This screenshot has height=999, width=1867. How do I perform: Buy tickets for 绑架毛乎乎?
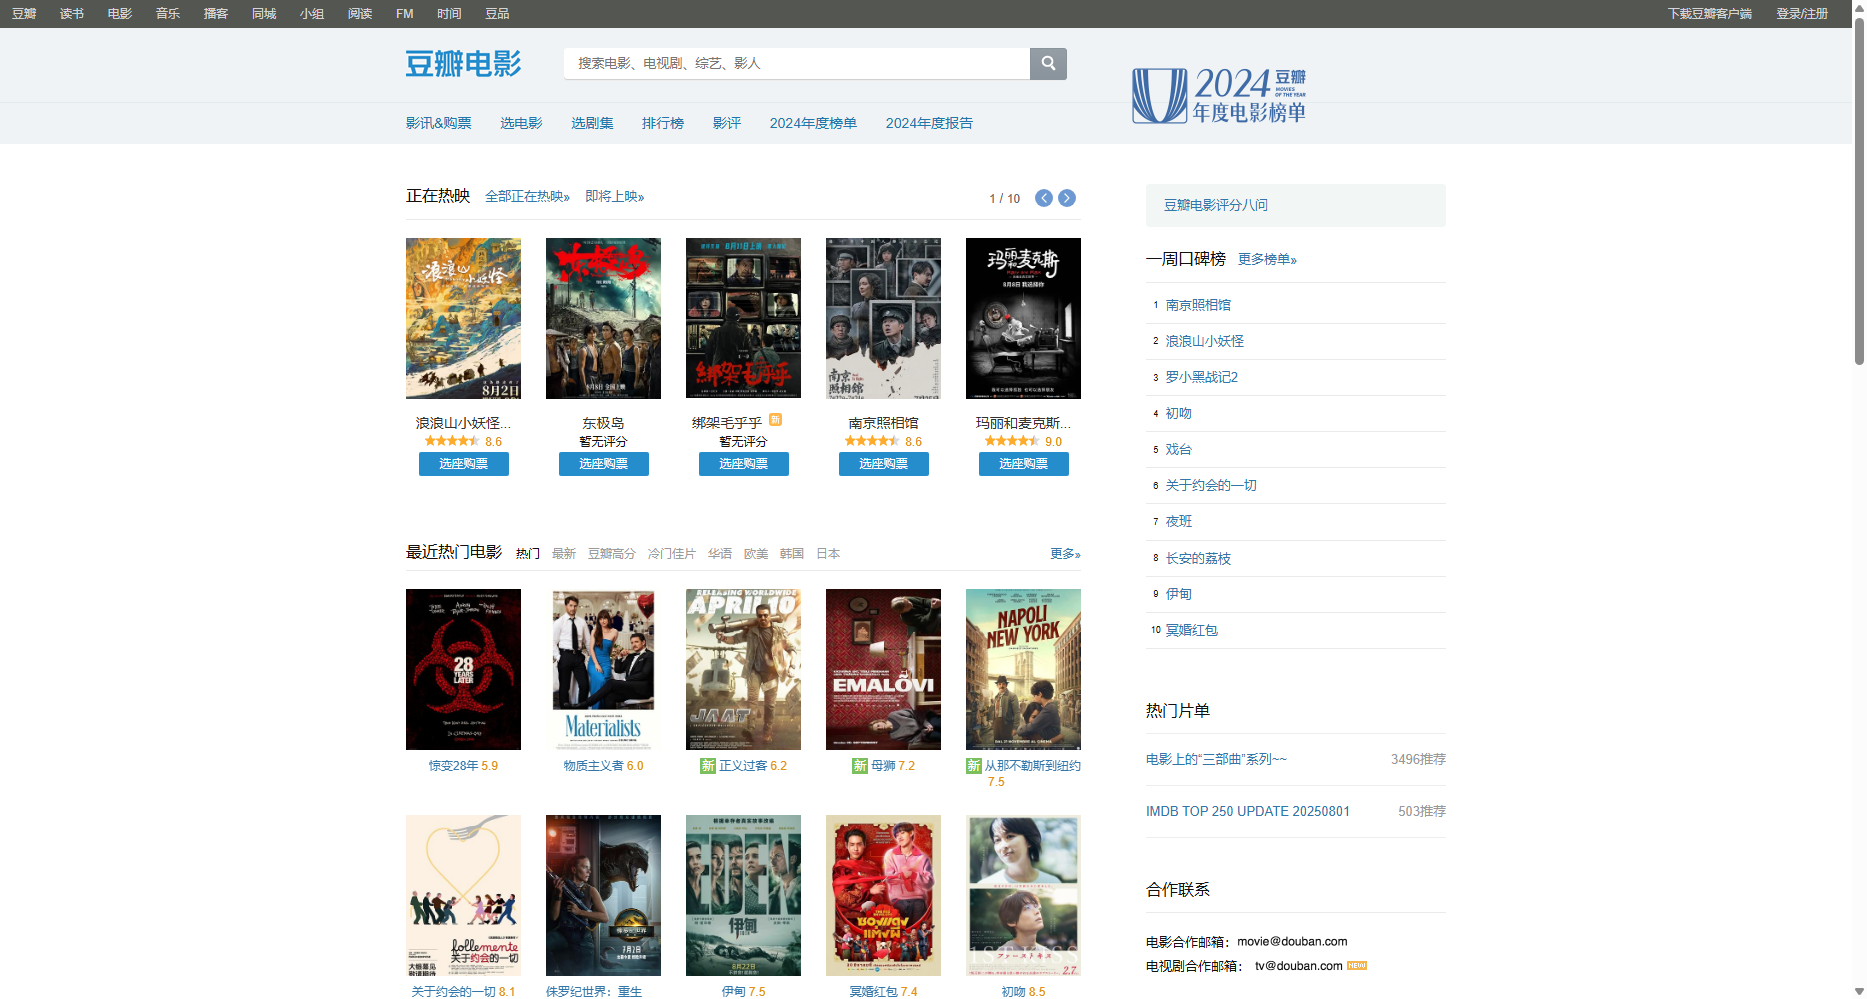pyautogui.click(x=743, y=464)
